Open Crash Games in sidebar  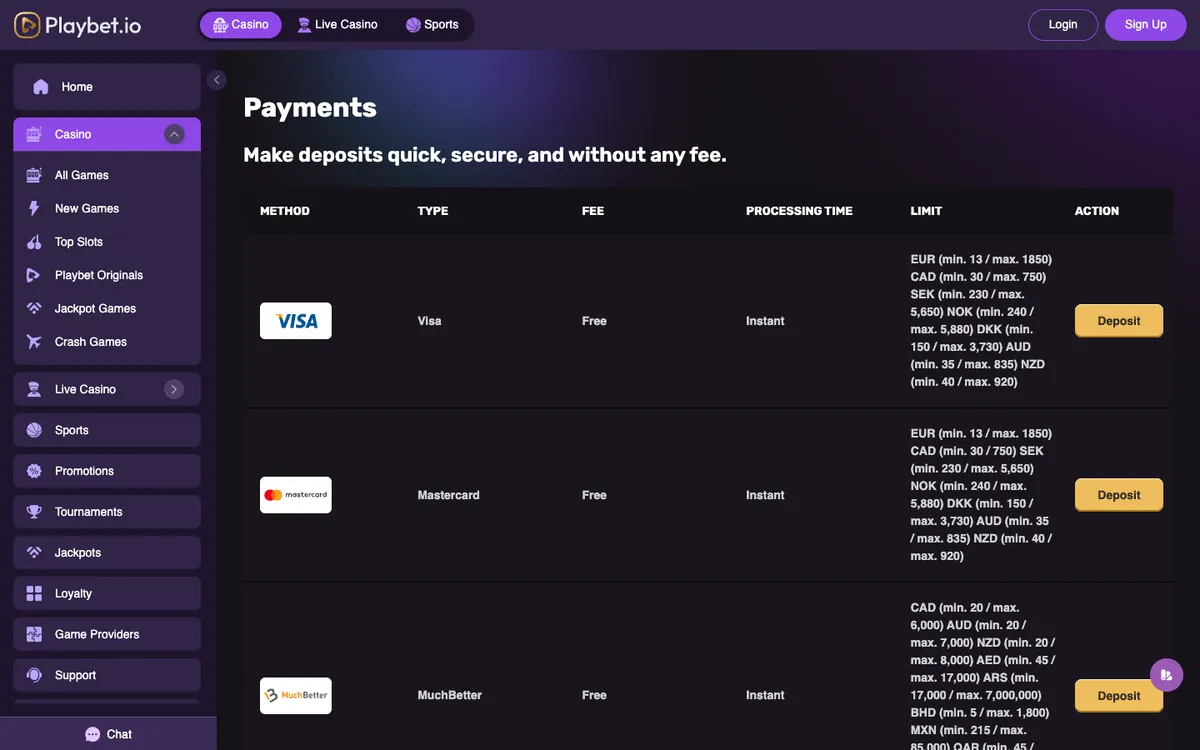click(x=107, y=342)
